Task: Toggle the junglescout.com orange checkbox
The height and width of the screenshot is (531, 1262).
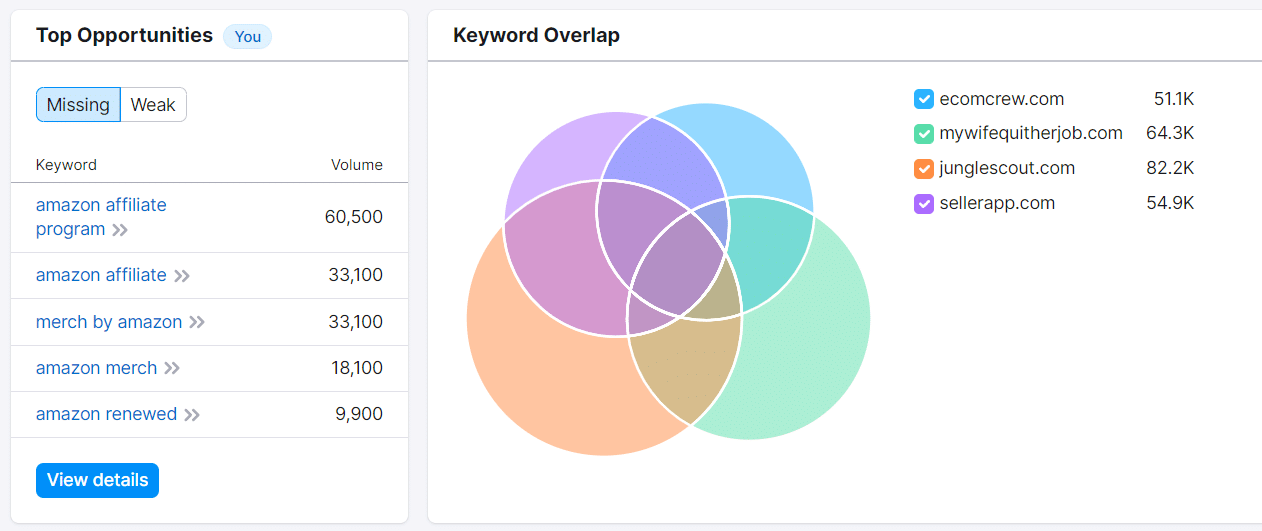Action: click(x=924, y=168)
